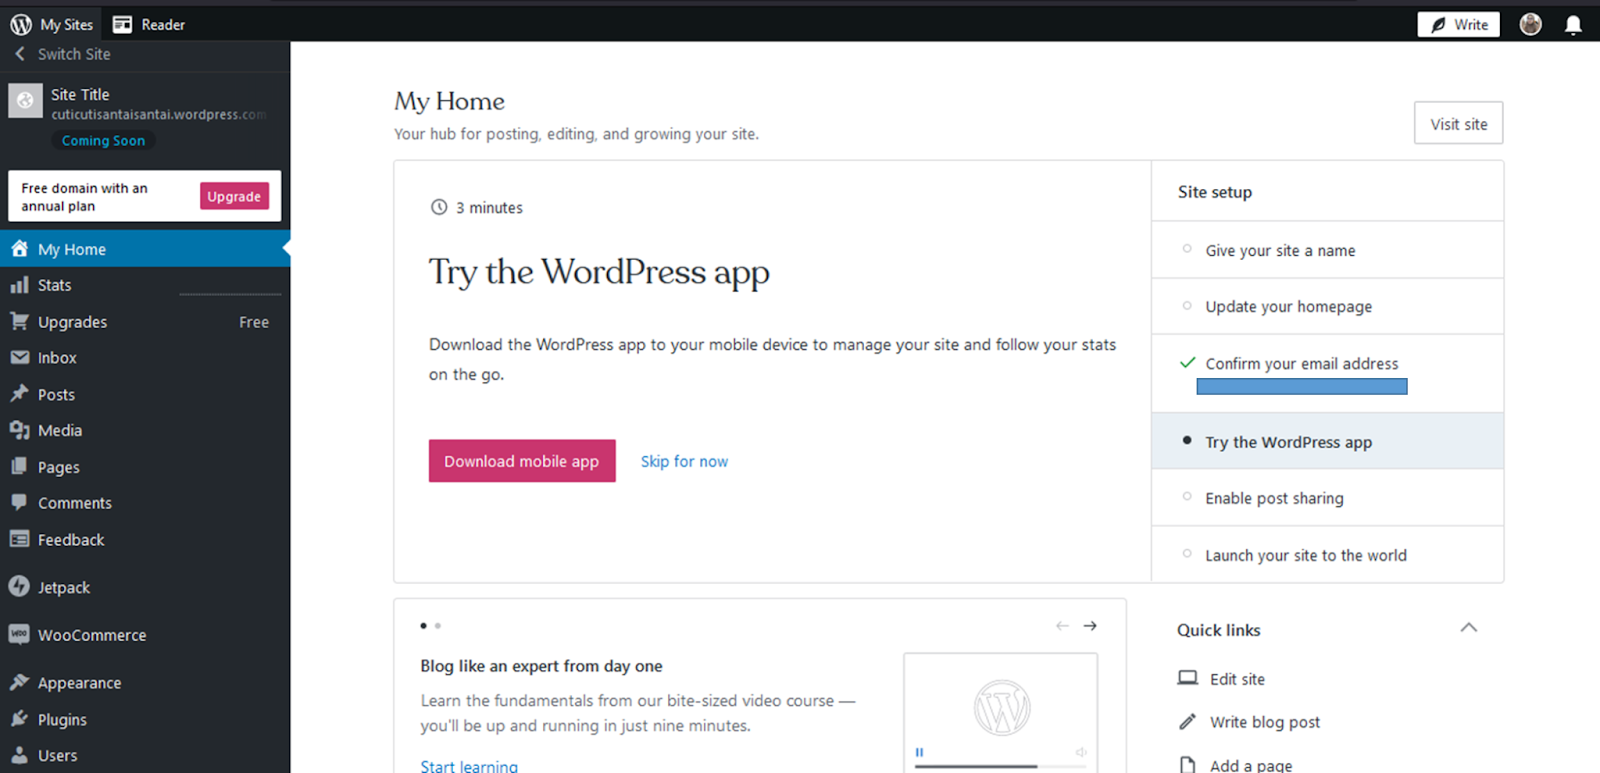
Task: Open the Plugins menu item
Action: pos(145,719)
